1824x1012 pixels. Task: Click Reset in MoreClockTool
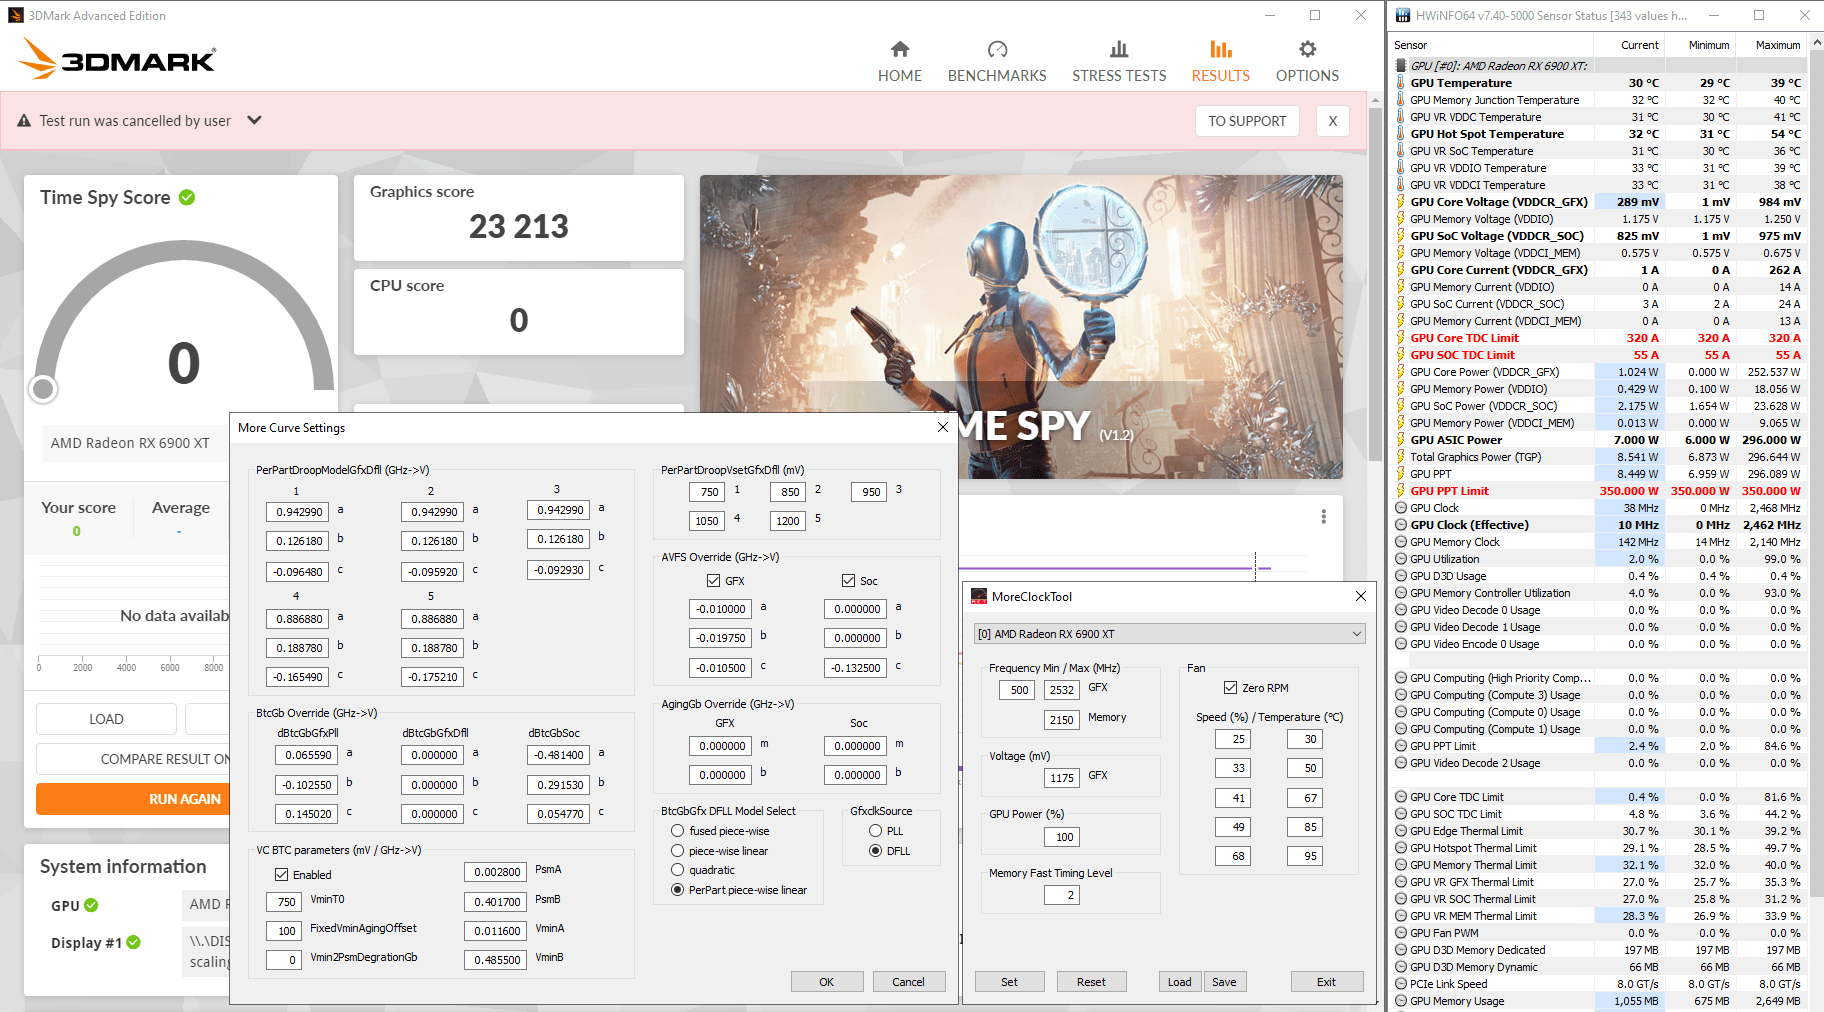1091,982
